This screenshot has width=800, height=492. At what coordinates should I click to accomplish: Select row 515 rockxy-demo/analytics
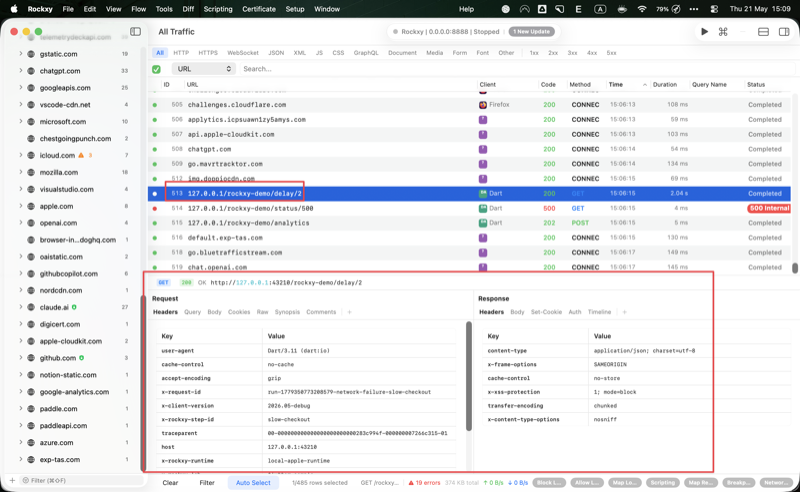(x=469, y=223)
